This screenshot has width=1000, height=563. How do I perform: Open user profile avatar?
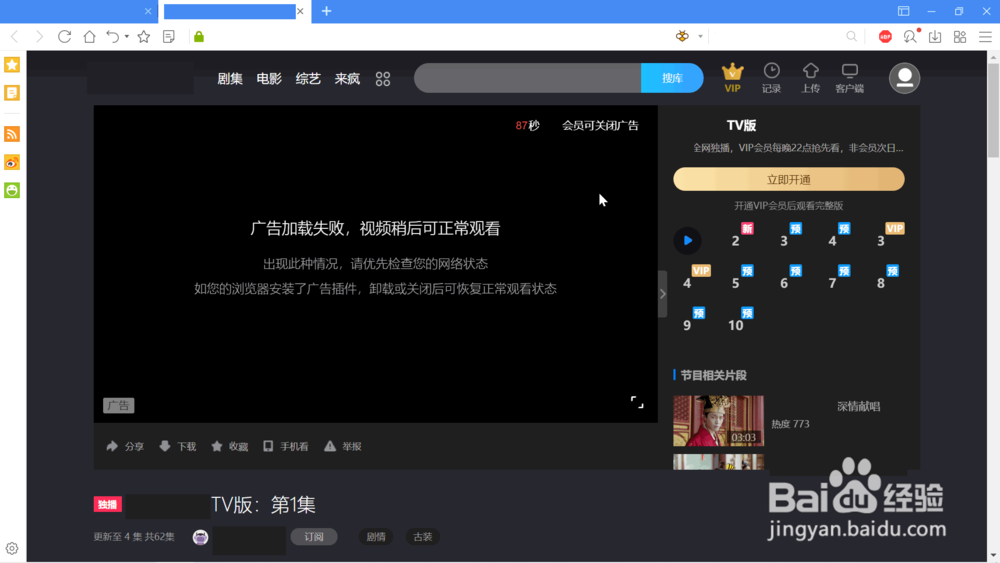click(x=904, y=78)
